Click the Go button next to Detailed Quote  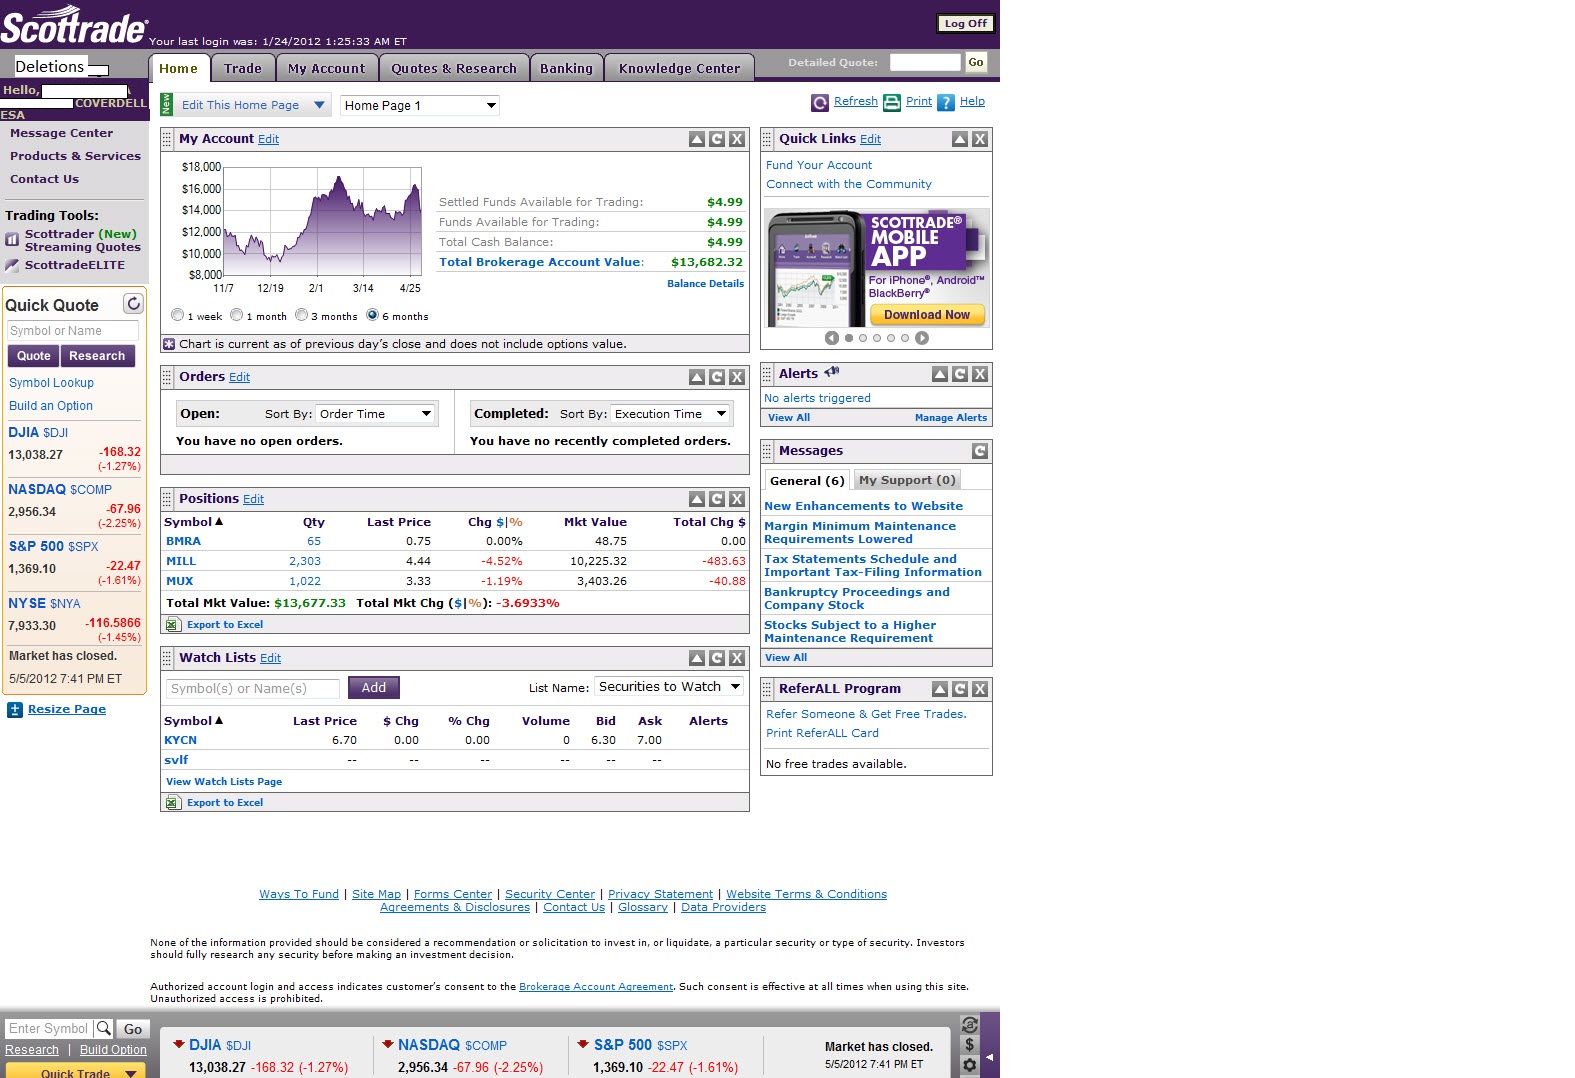976,62
